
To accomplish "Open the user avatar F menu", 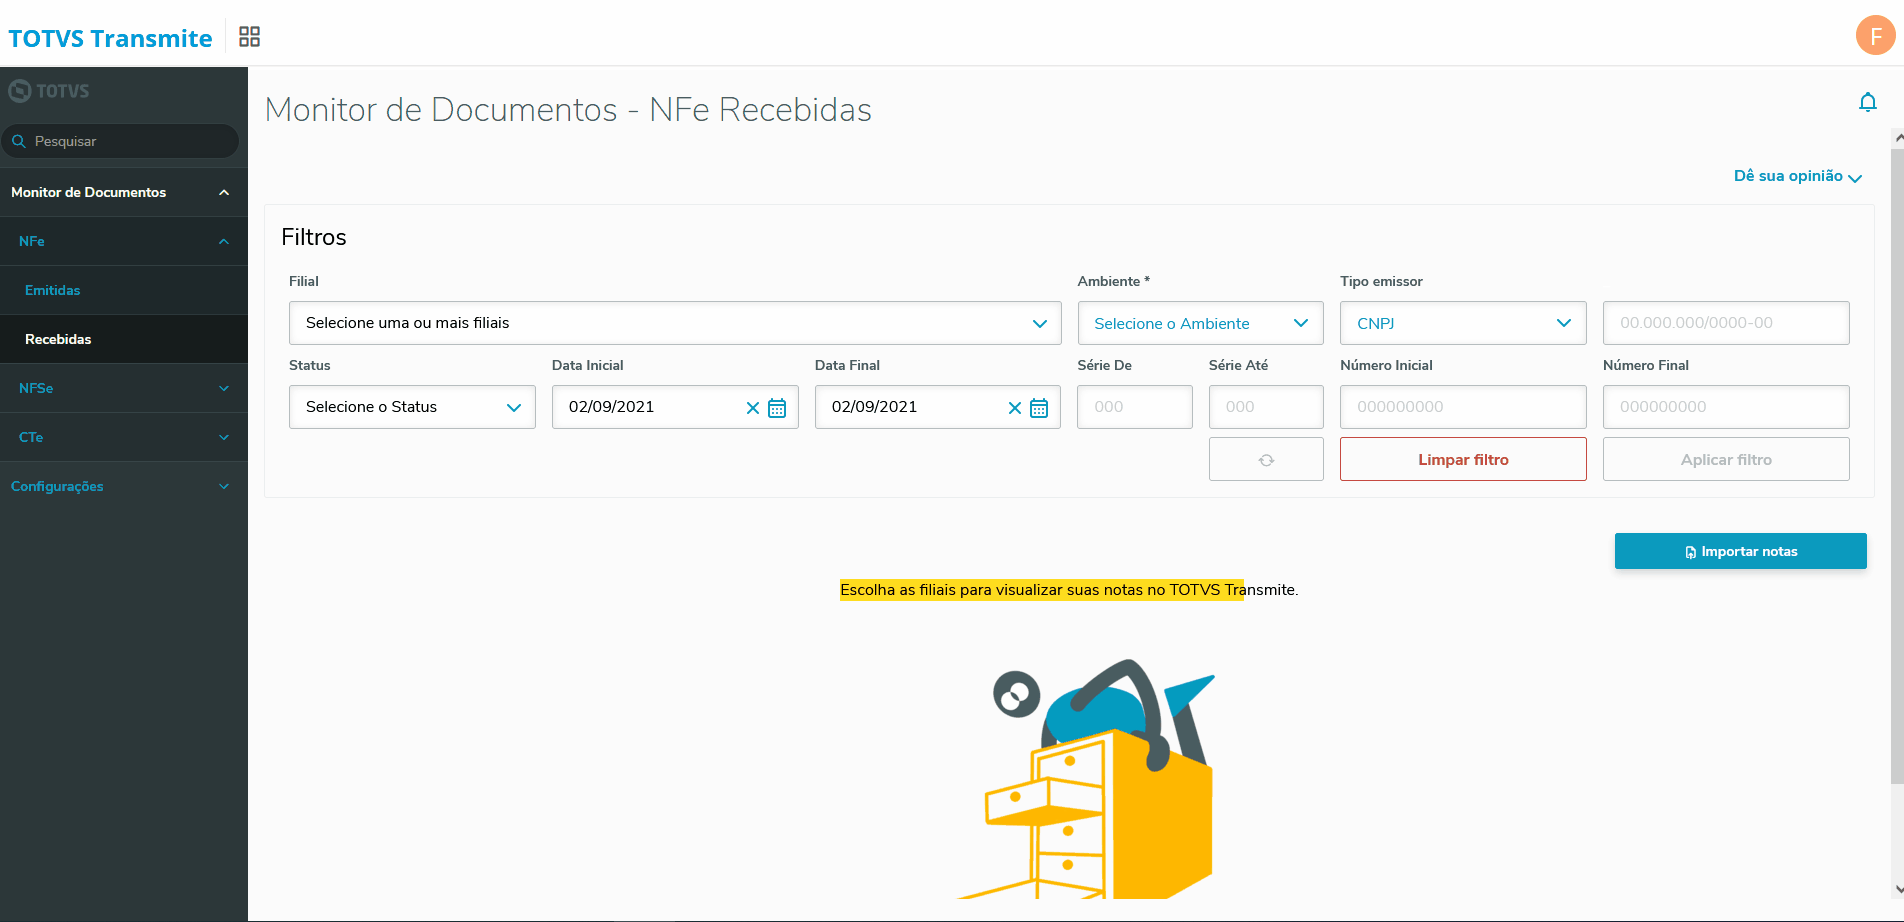I will click(1875, 36).
